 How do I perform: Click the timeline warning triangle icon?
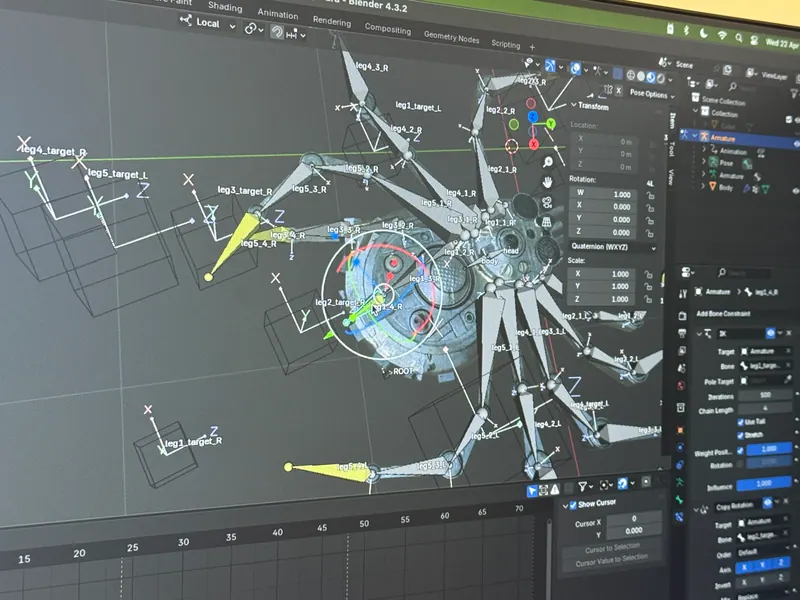pyautogui.click(x=555, y=489)
